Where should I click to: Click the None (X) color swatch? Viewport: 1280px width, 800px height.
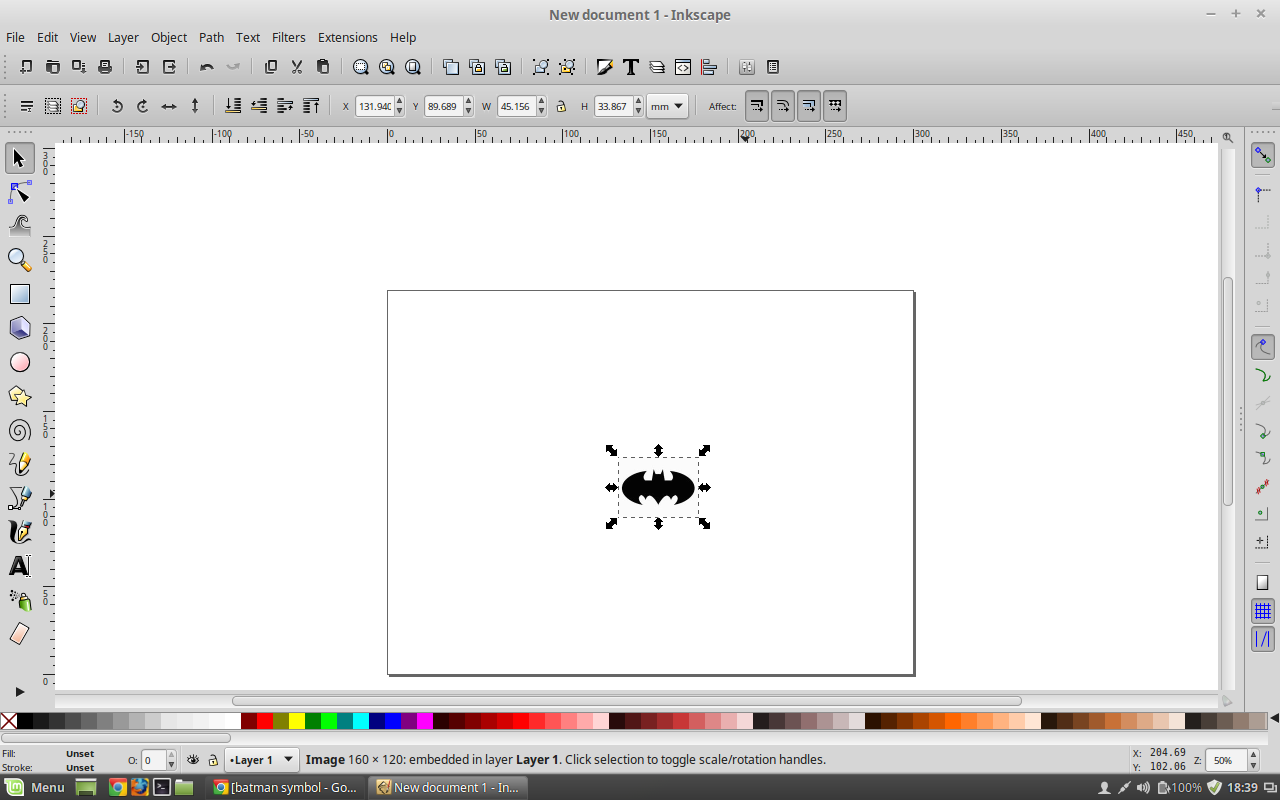(9, 721)
